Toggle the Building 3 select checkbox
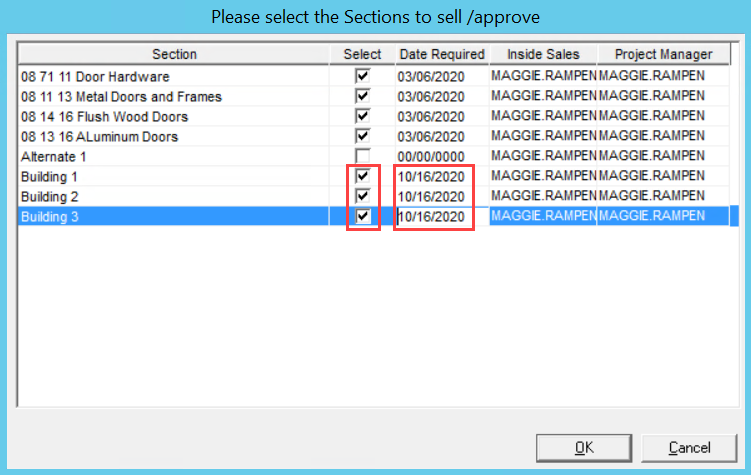Screen dimensions: 751x475 pyautogui.click(x=363, y=216)
